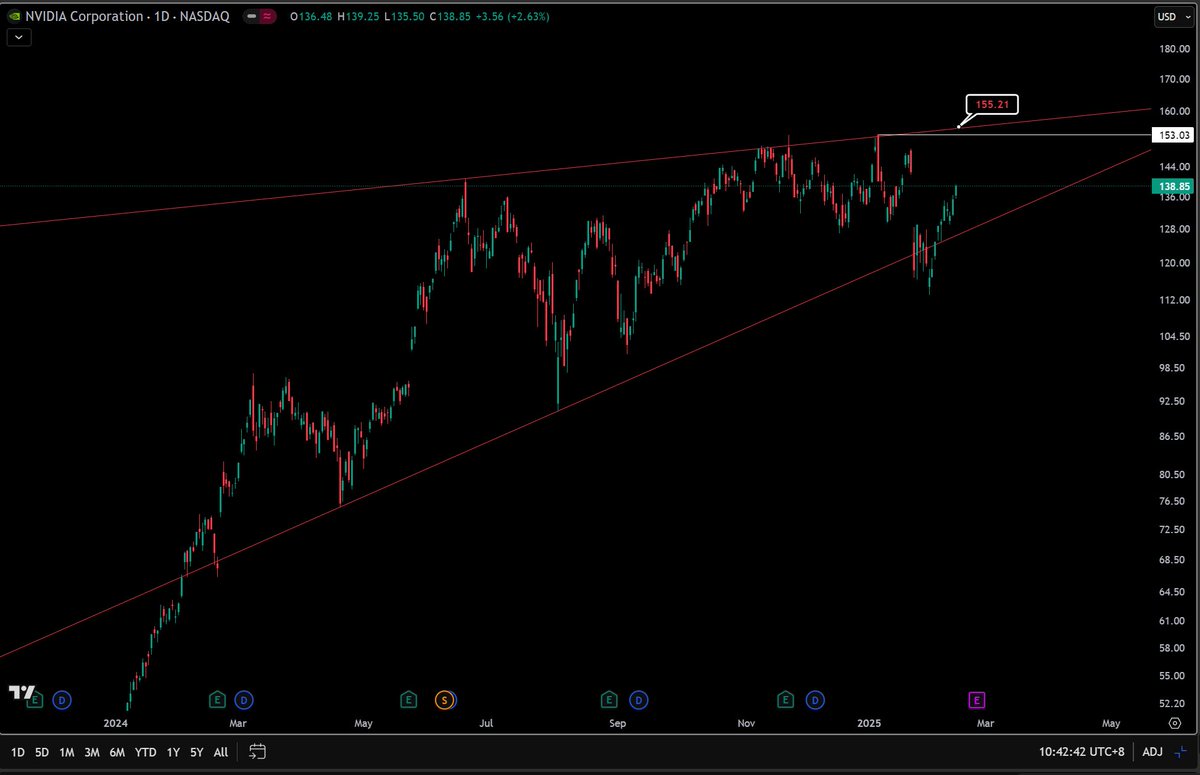Click the NVIDIA logo icon beside the symbol name
Viewport: 1200px width, 775px height.
coord(15,16)
